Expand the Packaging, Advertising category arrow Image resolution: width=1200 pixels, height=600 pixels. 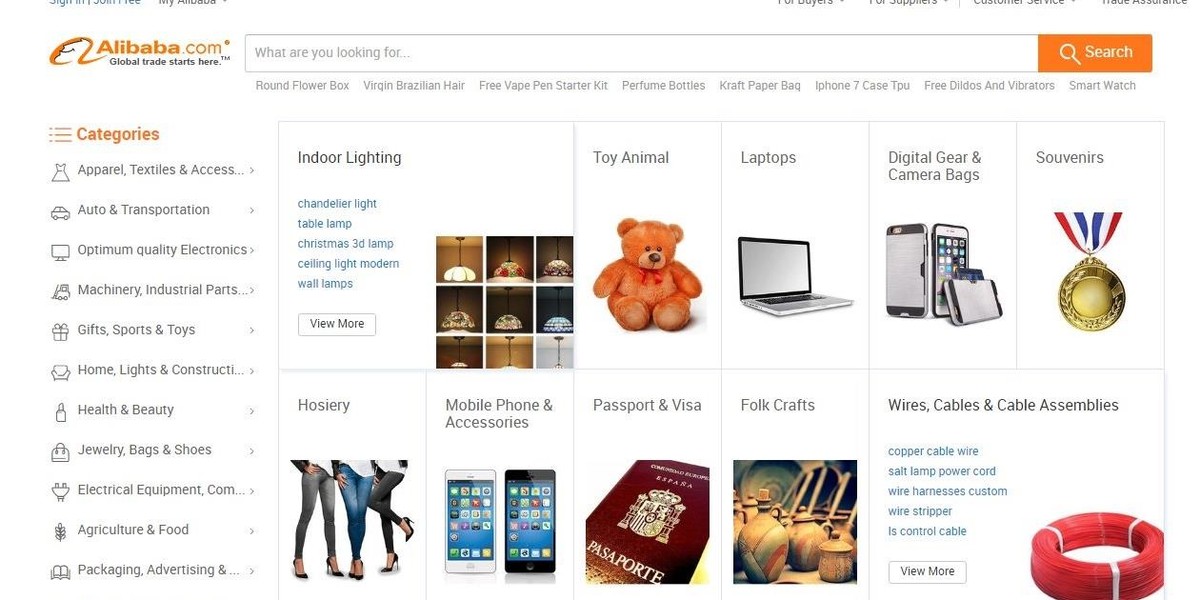pyautogui.click(x=252, y=571)
